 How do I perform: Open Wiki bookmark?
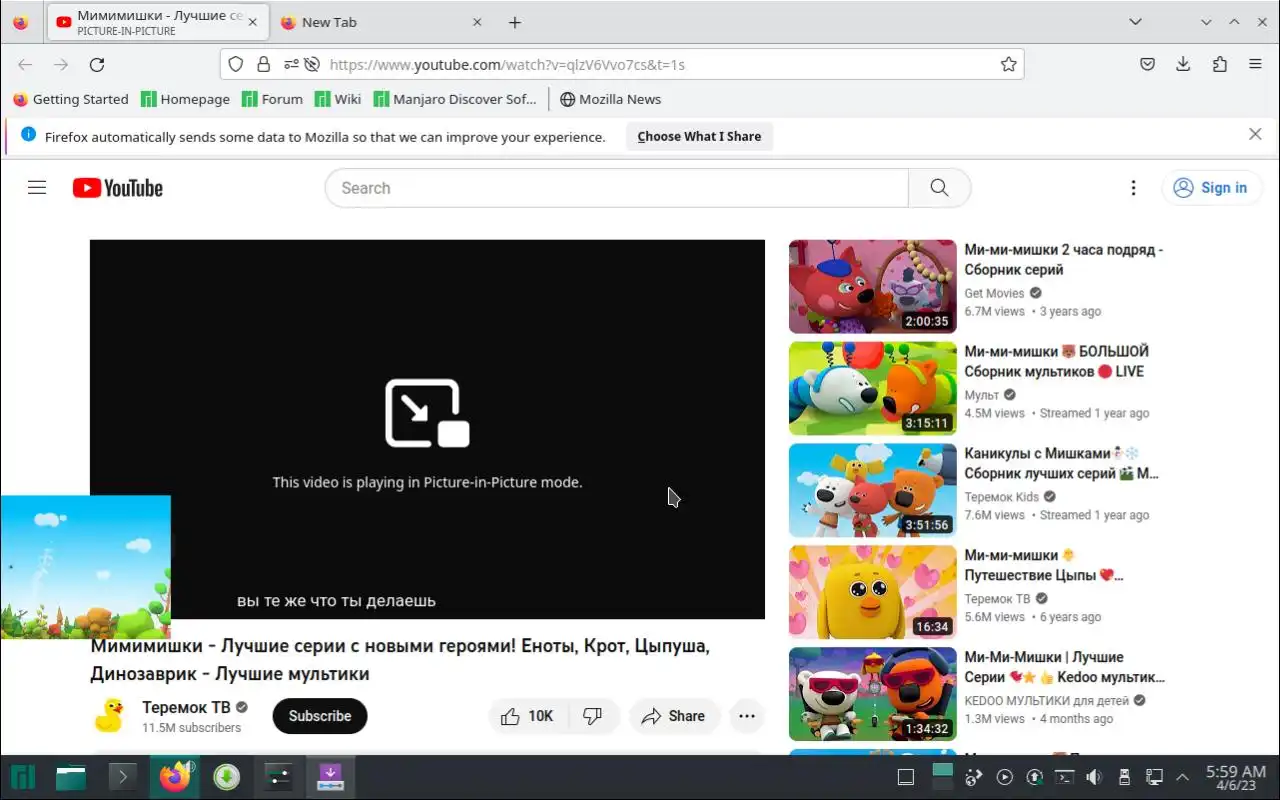coord(338,99)
